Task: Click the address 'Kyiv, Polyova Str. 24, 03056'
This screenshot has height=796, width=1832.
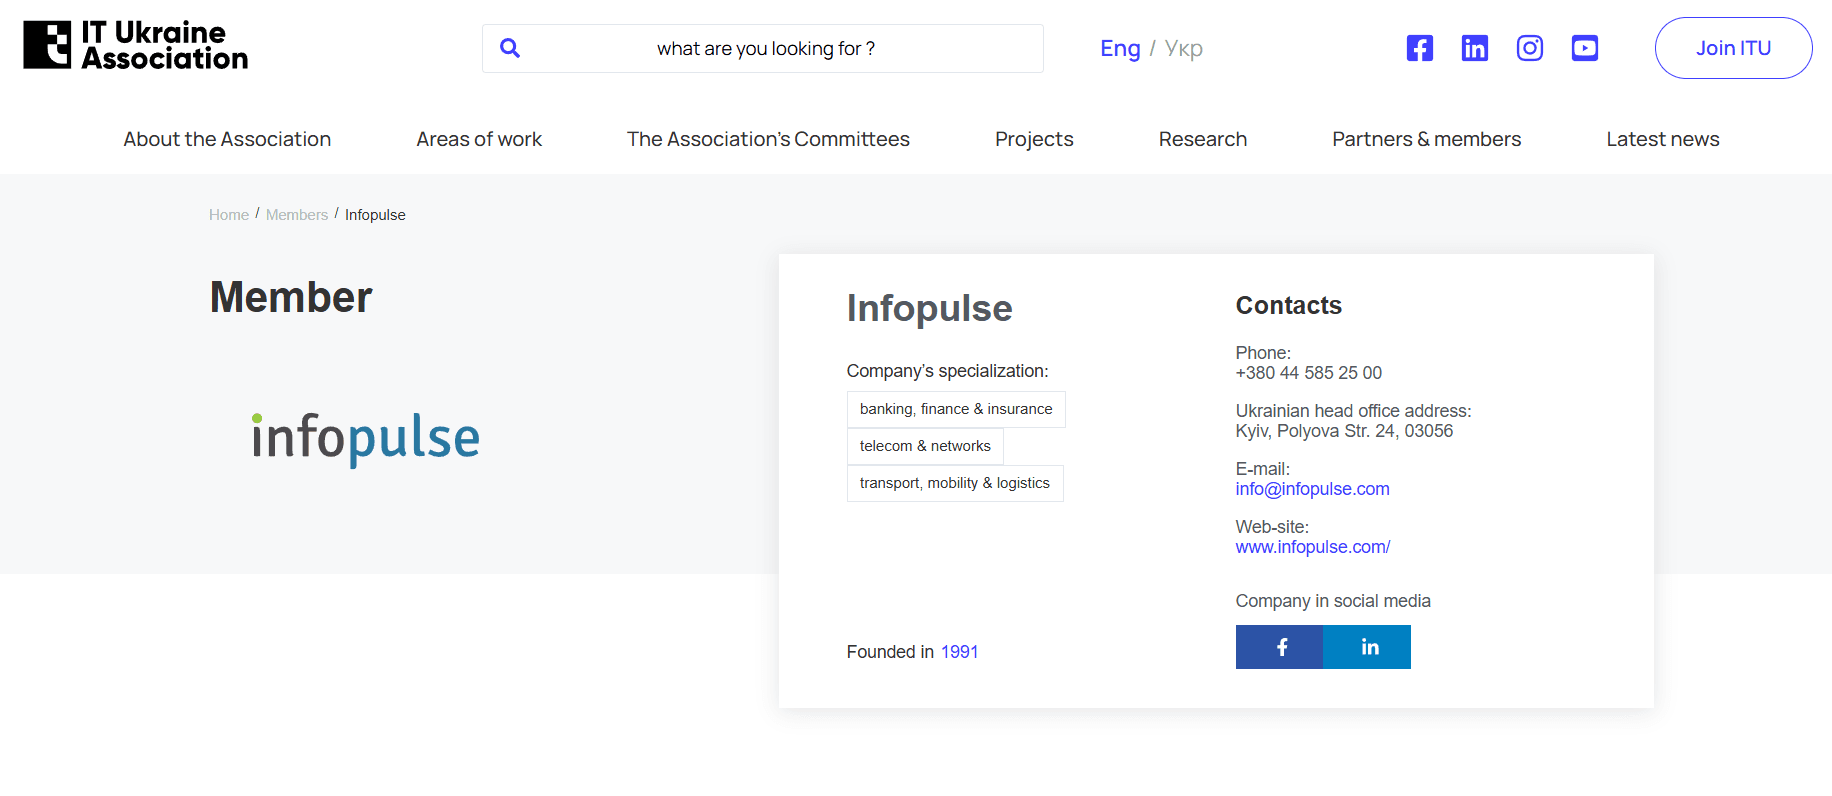Action: 1344,431
